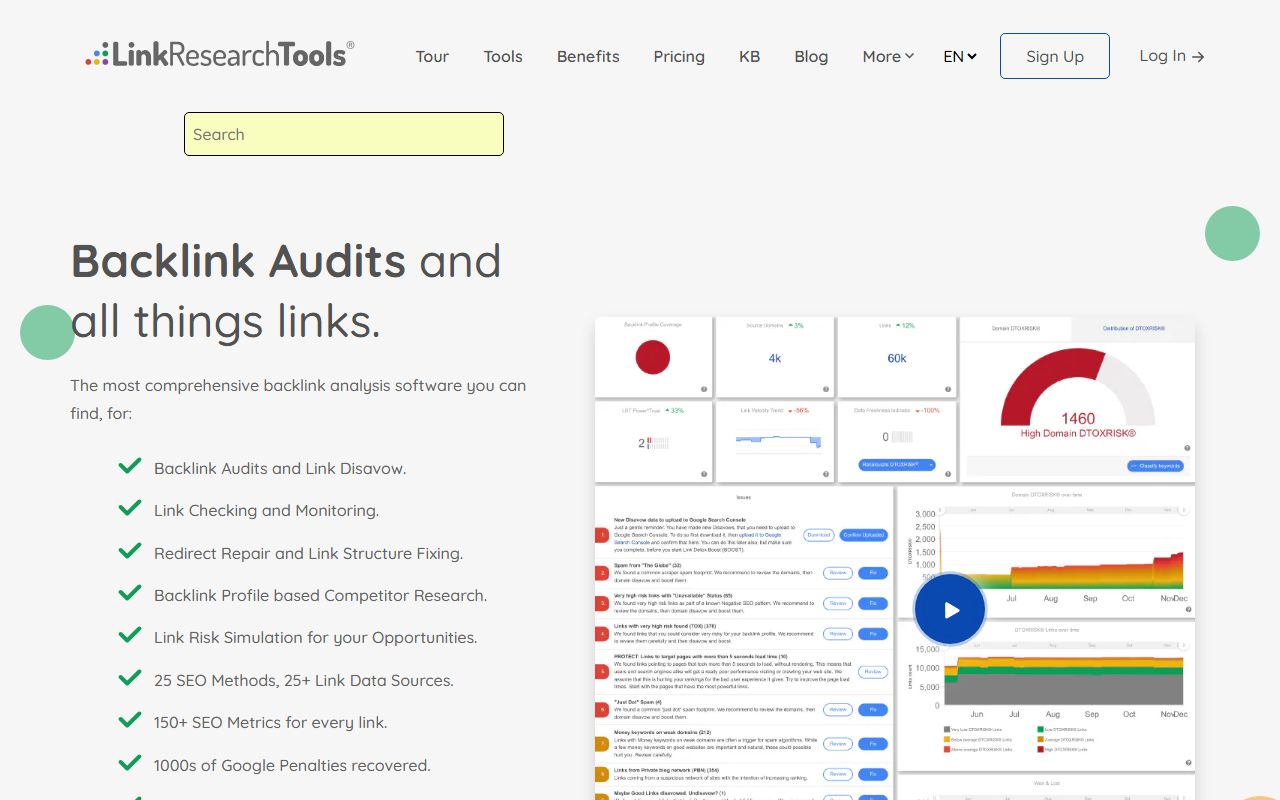Click 'Redirect Repair and Link Structure Fixing.' text
This screenshot has height=800, width=1280.
click(308, 553)
